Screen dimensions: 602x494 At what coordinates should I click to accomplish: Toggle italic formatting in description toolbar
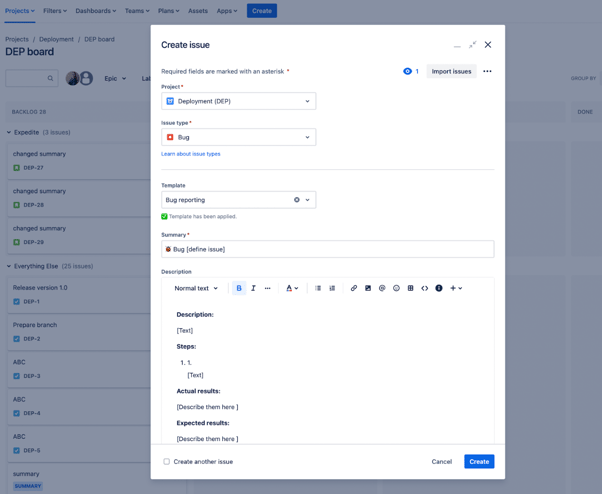(x=253, y=288)
